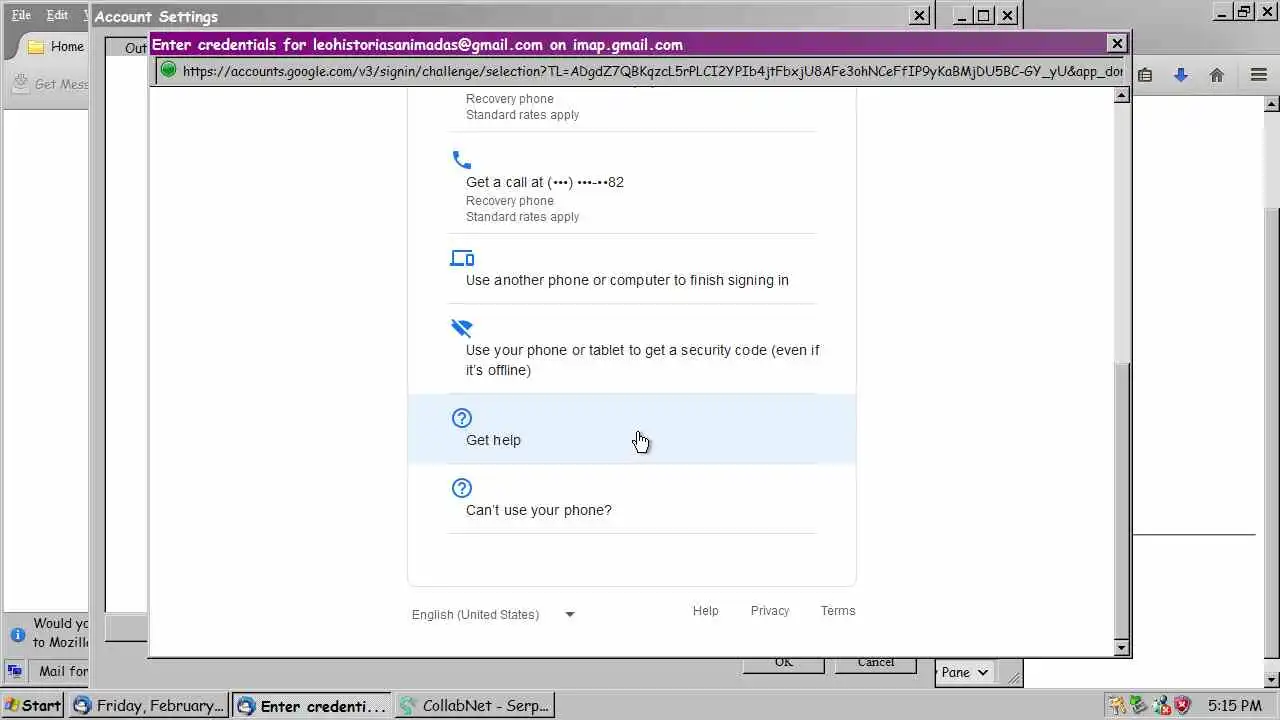Open the Windows Start button
Viewport: 1280px width, 720px height.
[x=33, y=705]
